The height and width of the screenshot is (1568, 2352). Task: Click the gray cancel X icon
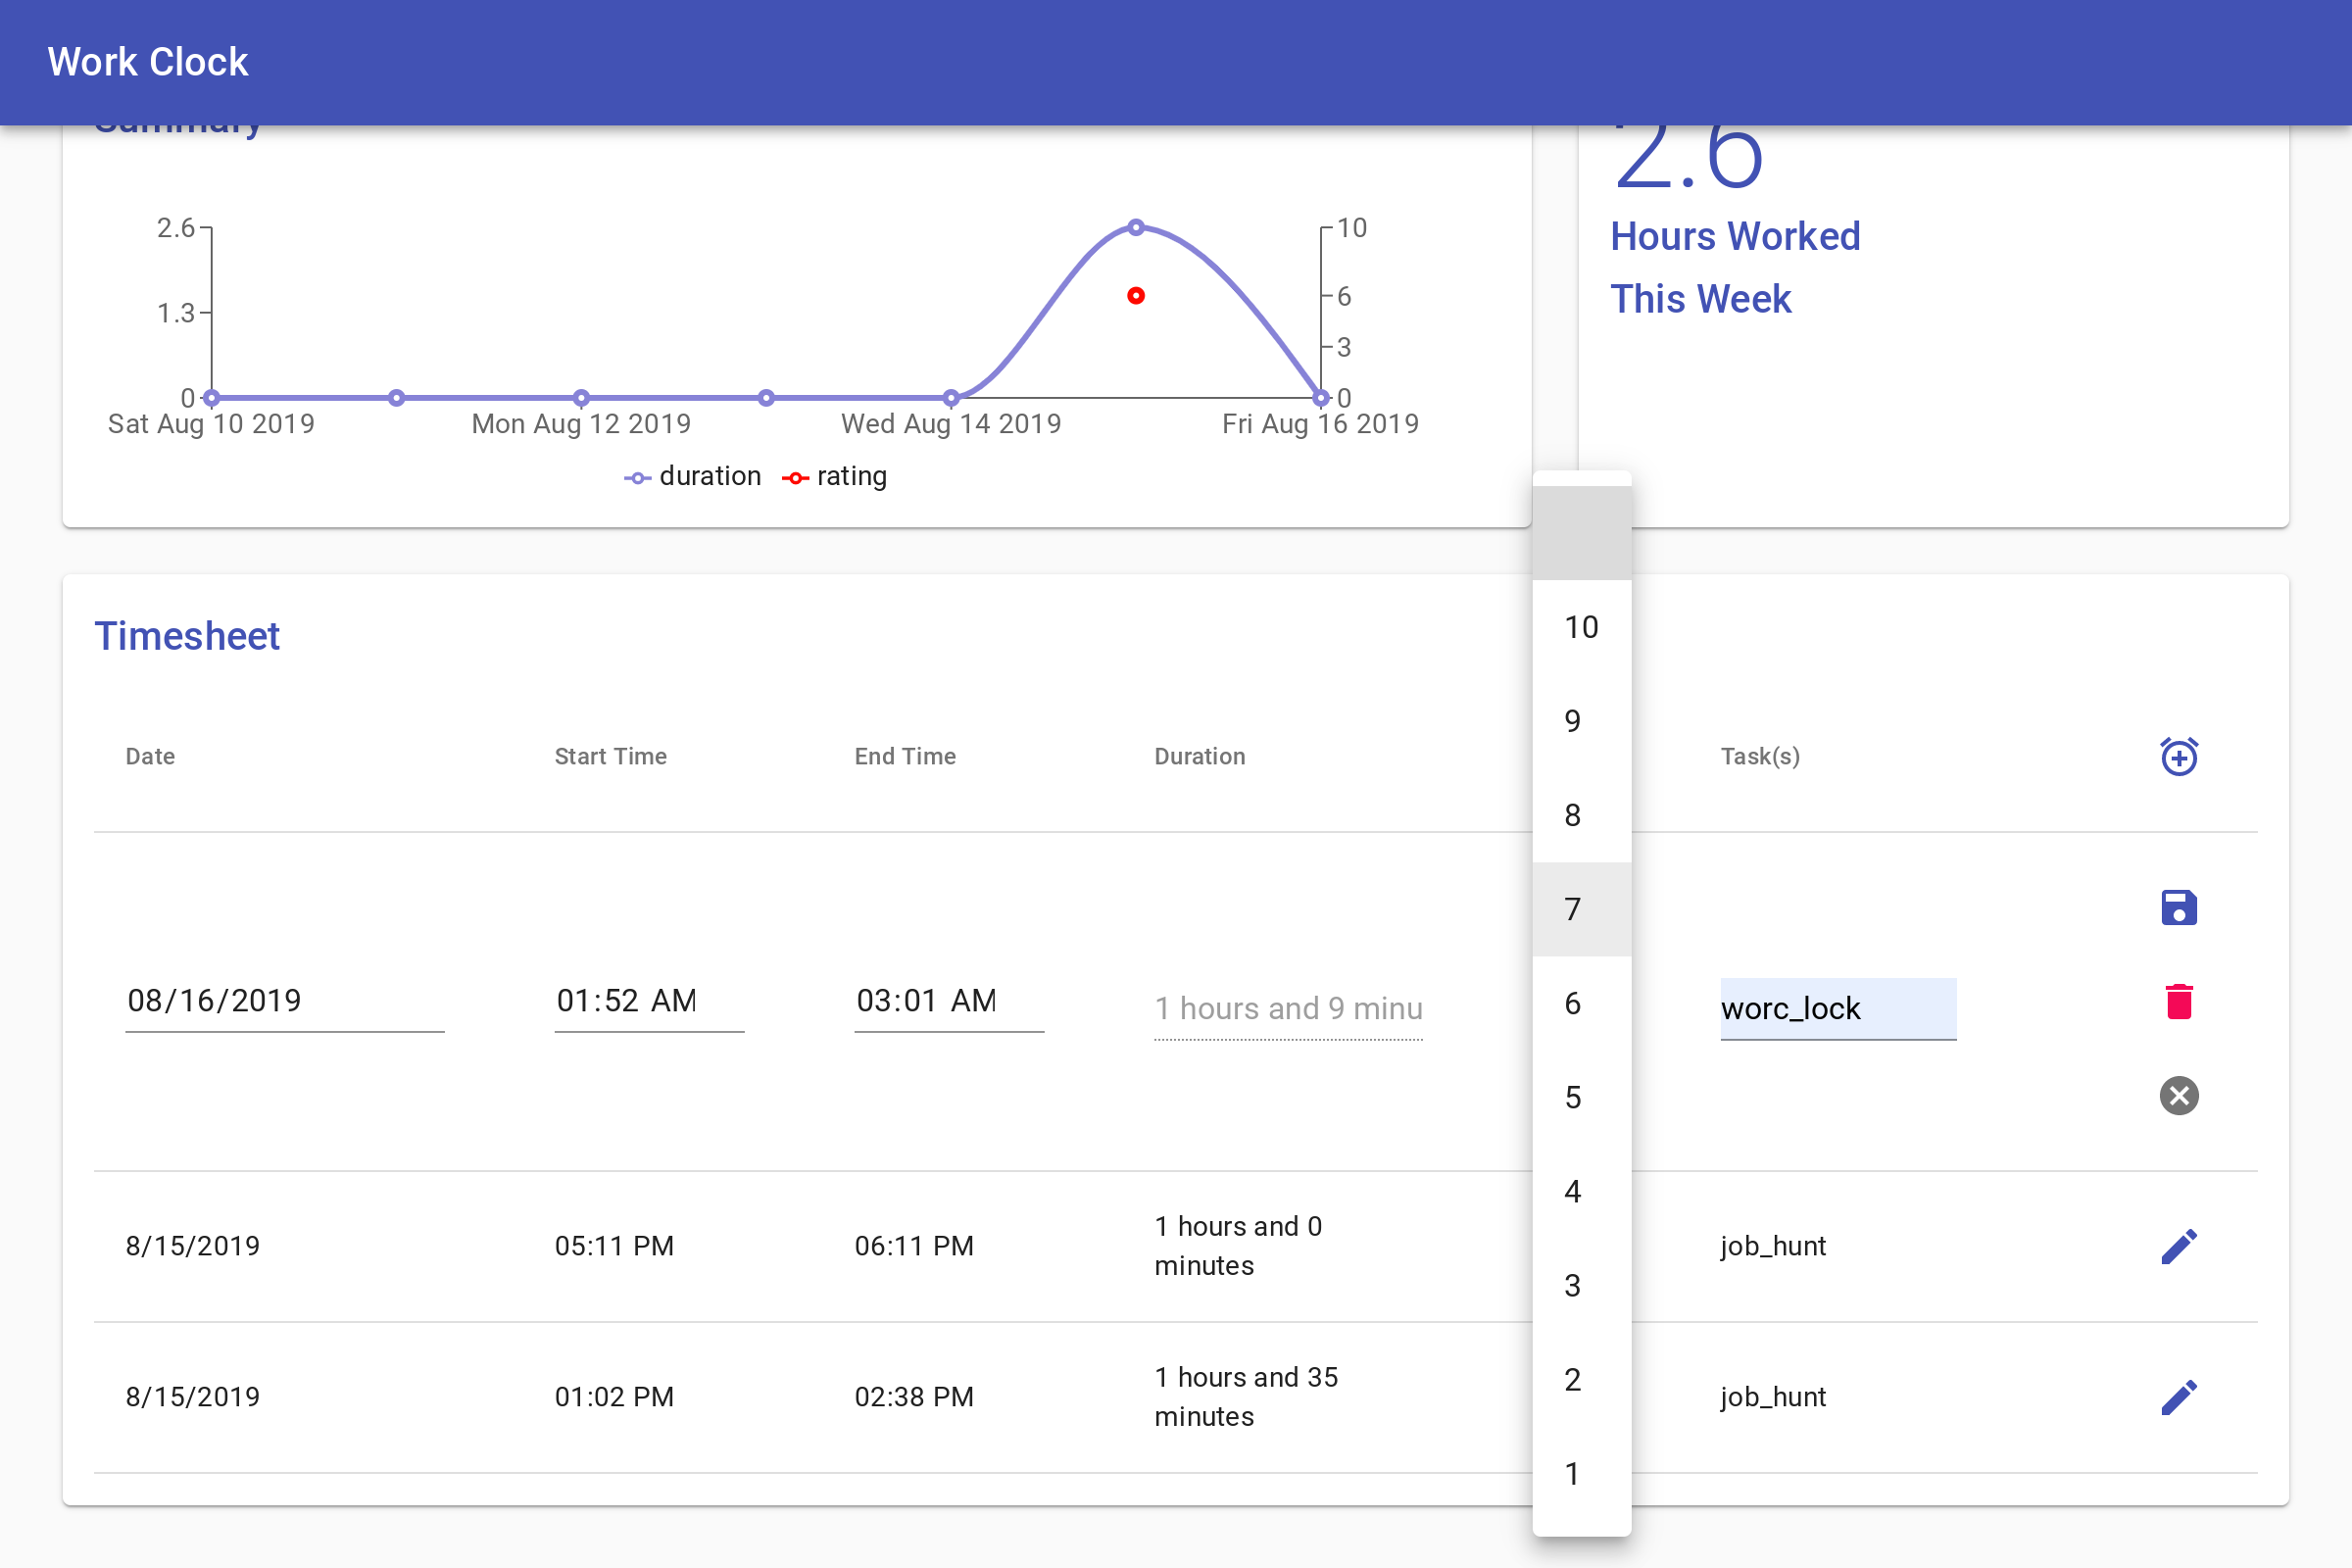pyautogui.click(x=2178, y=1095)
